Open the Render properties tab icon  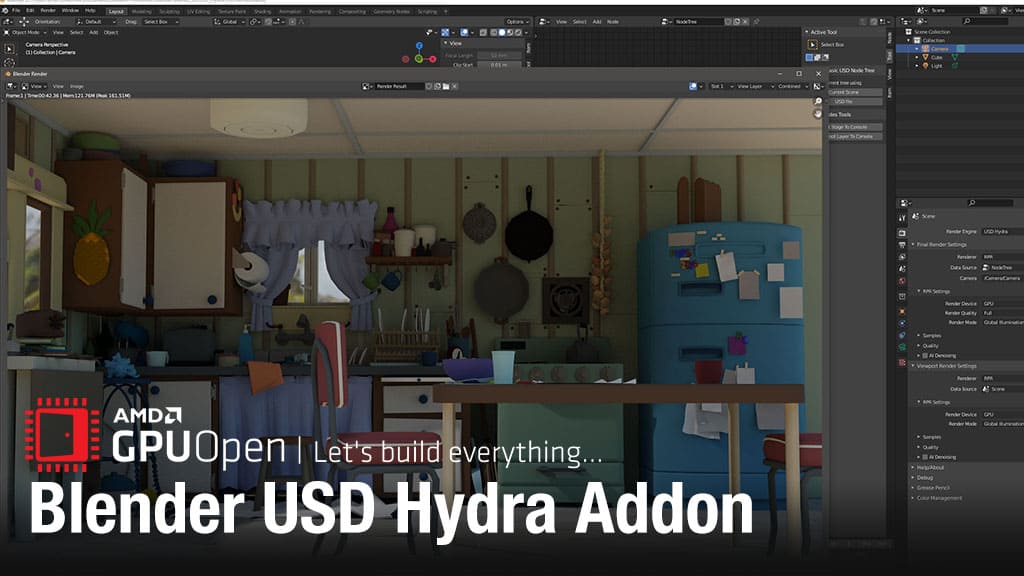point(902,233)
